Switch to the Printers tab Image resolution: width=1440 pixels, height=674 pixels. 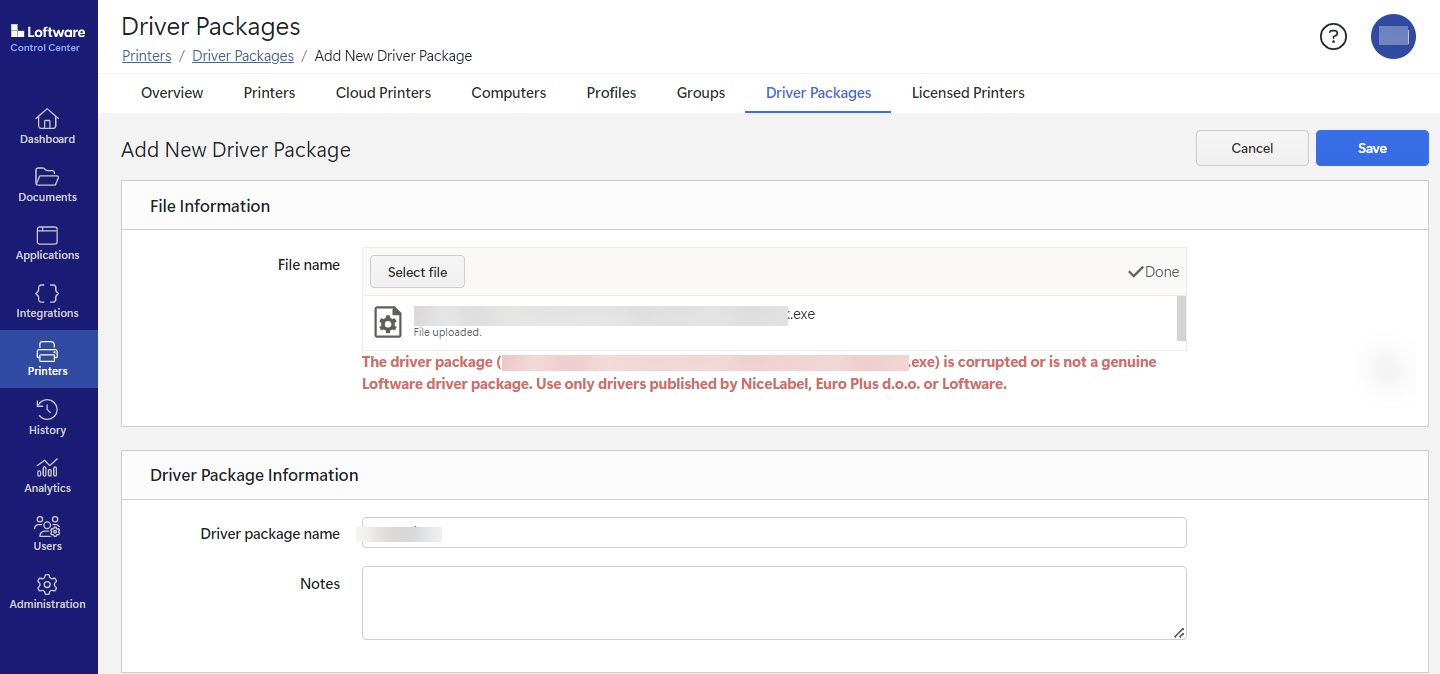pyautogui.click(x=269, y=93)
